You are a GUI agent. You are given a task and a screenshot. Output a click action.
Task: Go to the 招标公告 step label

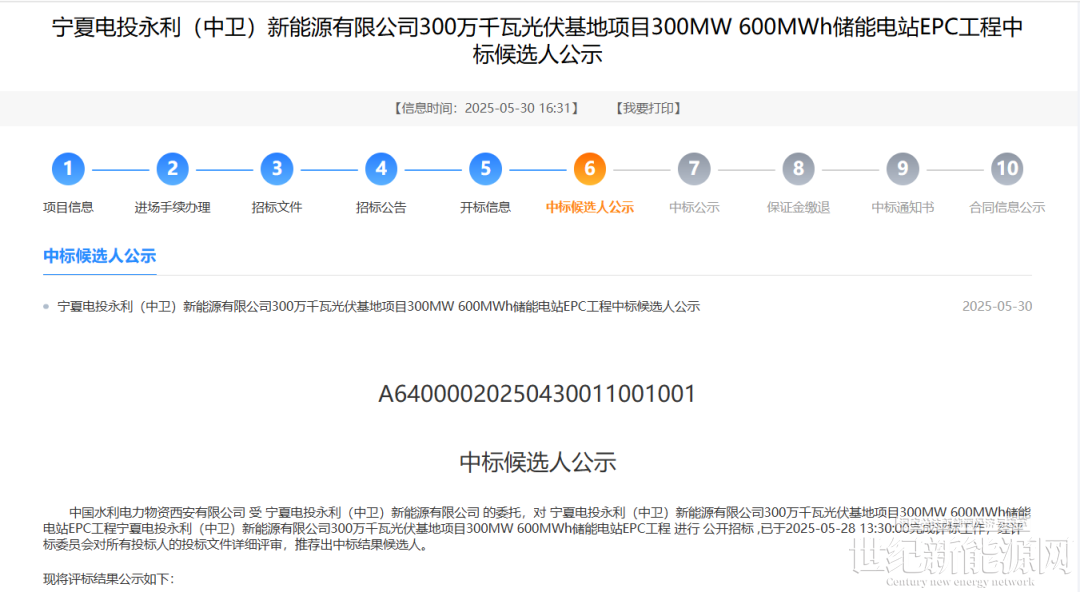click(381, 207)
